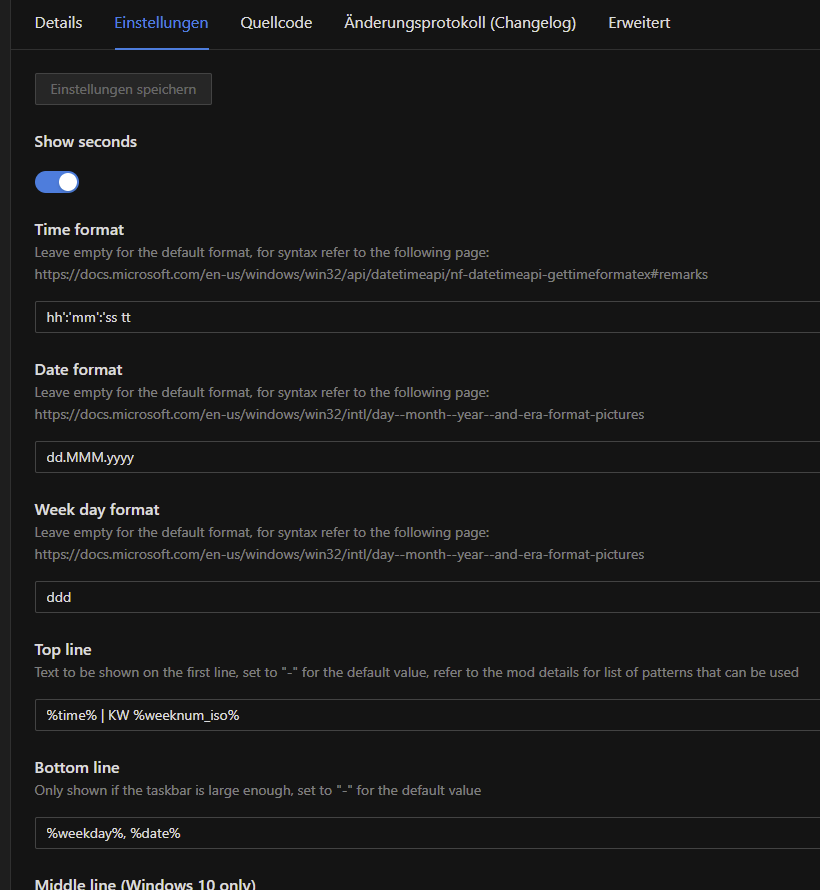Focus the Top line input field
820x890 pixels.
click(427, 715)
